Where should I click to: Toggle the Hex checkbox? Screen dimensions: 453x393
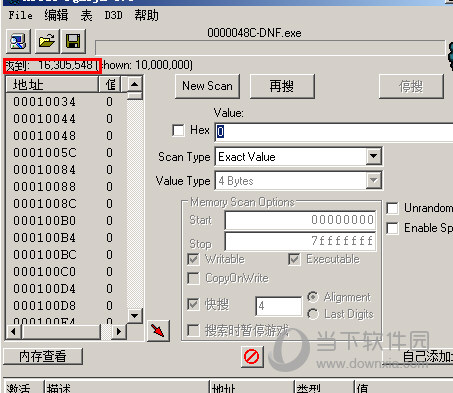(x=178, y=130)
